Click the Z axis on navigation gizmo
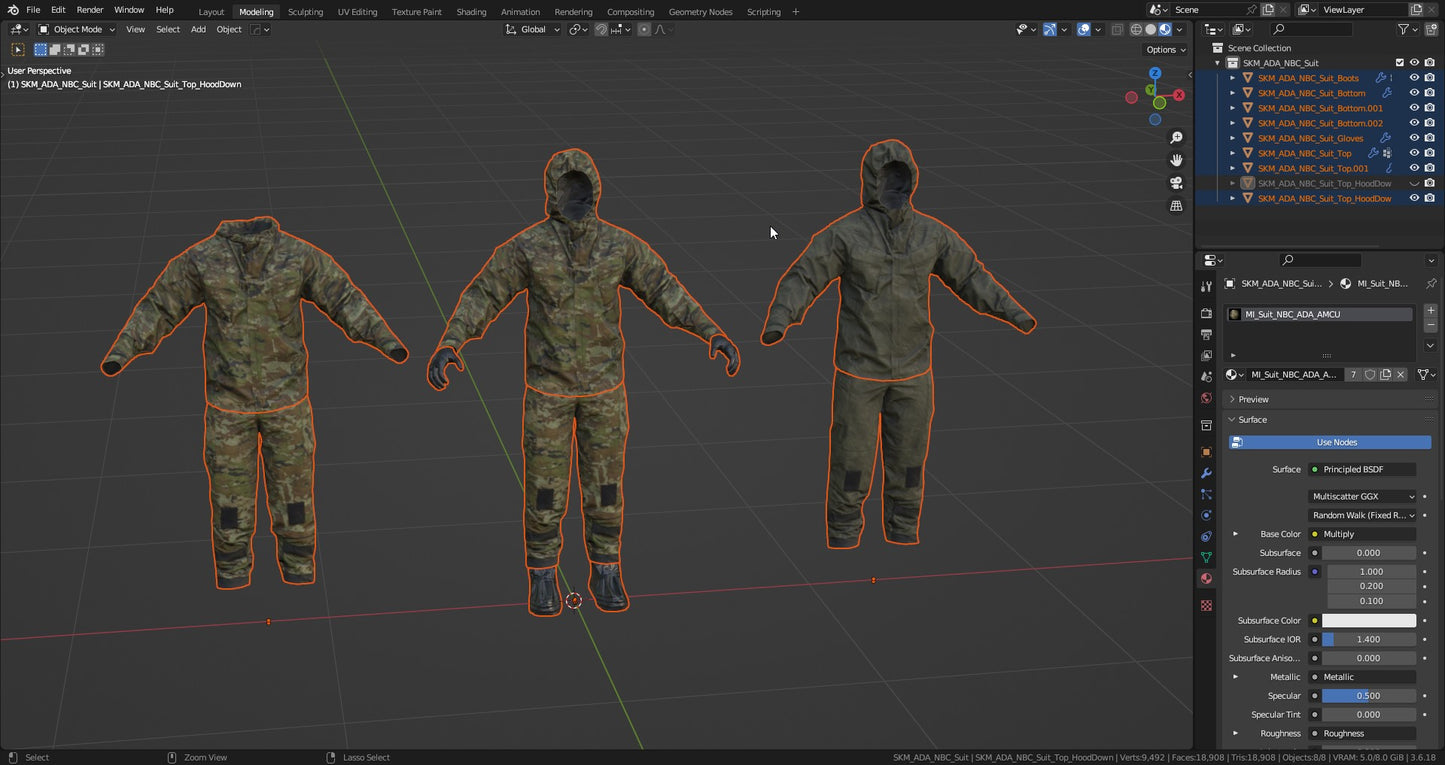 pos(1155,74)
